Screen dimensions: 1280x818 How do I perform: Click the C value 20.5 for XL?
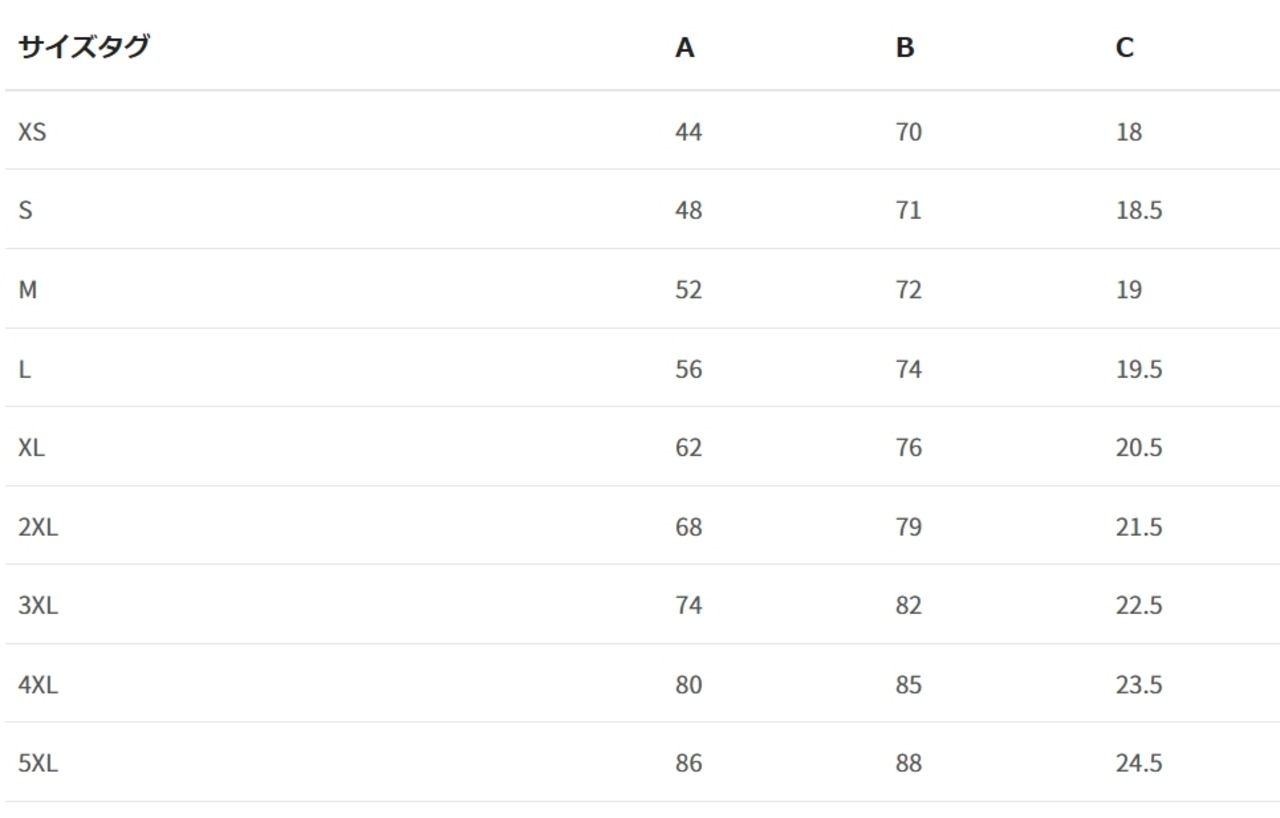point(1139,448)
